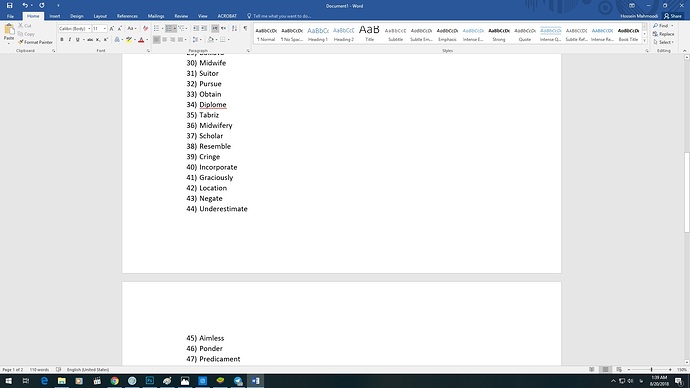This screenshot has height=388, width=690.
Task: Switch to the Insert tab
Action: [55, 16]
